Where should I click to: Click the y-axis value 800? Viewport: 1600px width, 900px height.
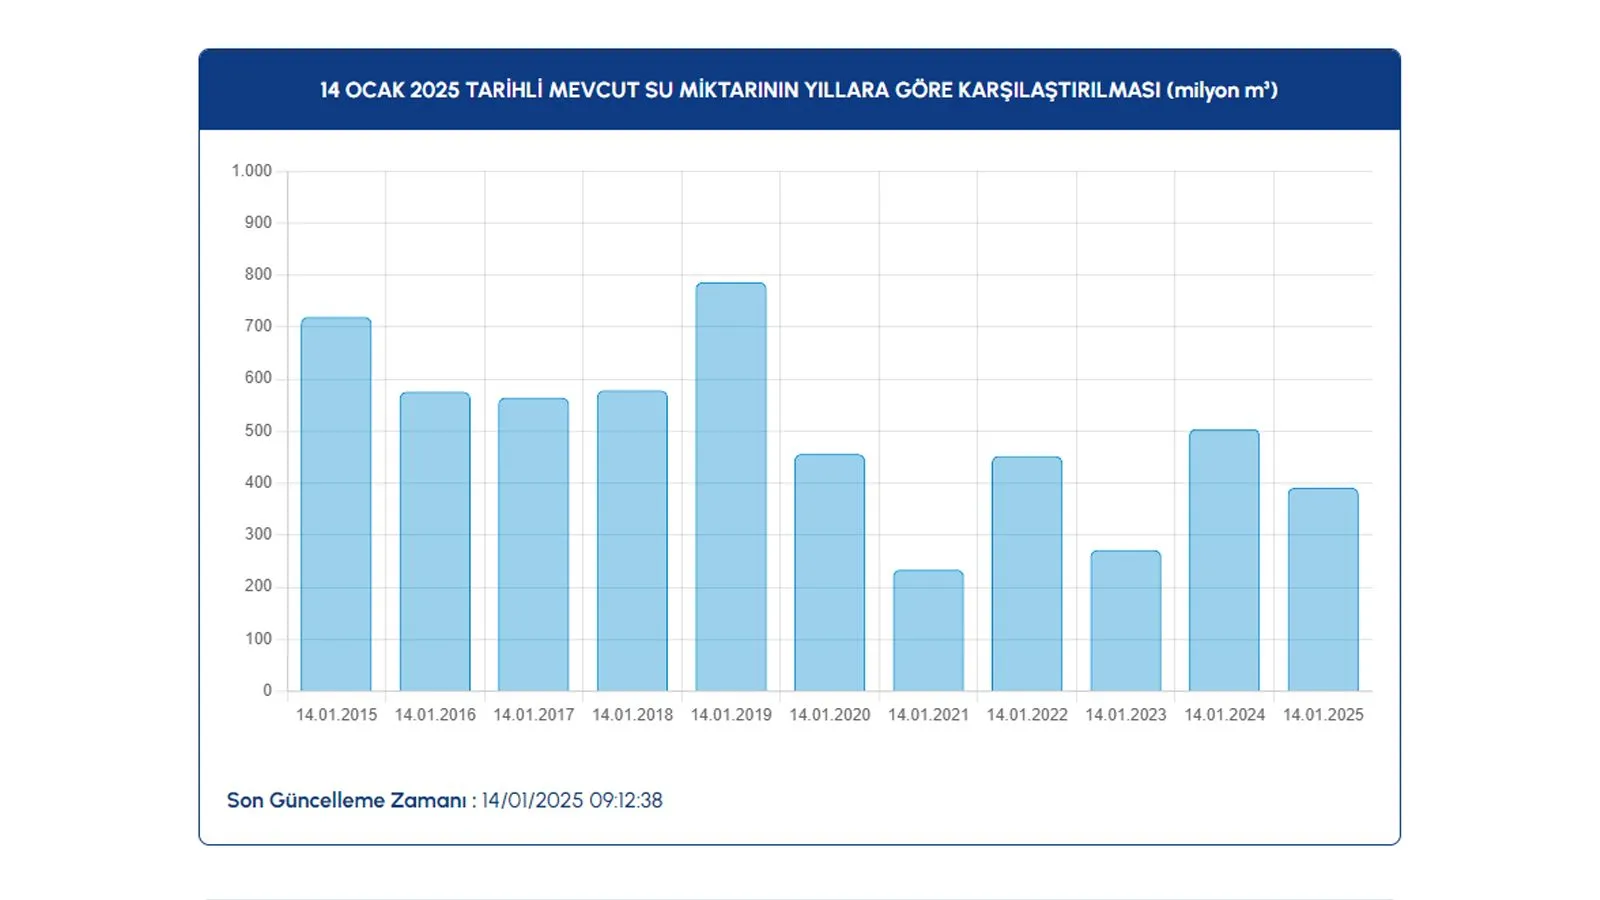(258, 274)
